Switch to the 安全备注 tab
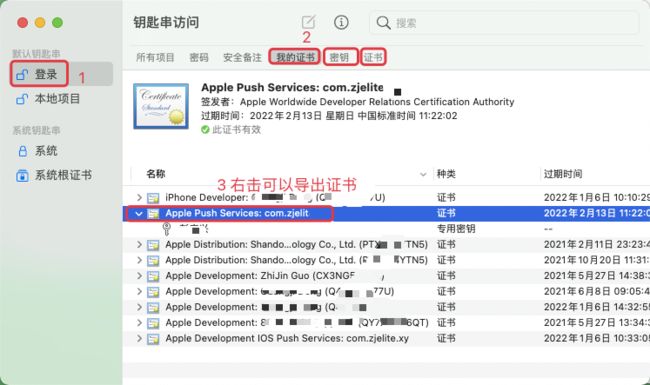This screenshot has width=650, height=385. point(242,57)
